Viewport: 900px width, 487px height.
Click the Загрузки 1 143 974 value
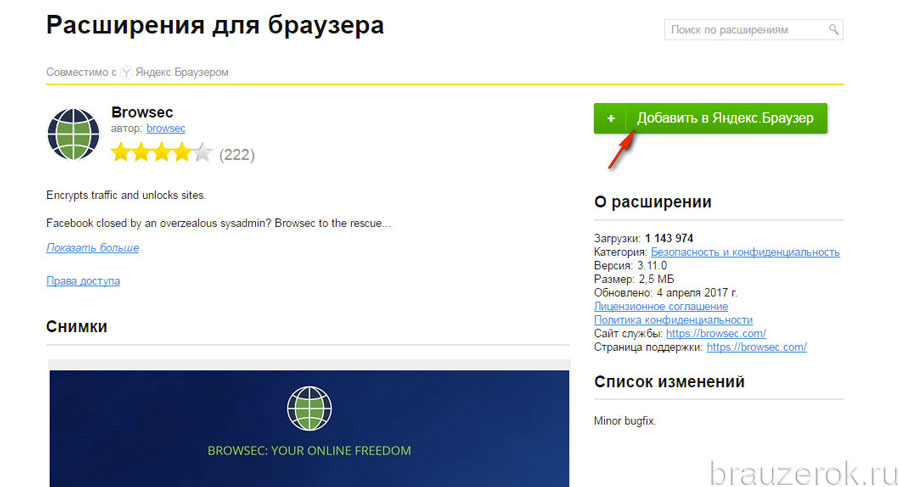669,238
